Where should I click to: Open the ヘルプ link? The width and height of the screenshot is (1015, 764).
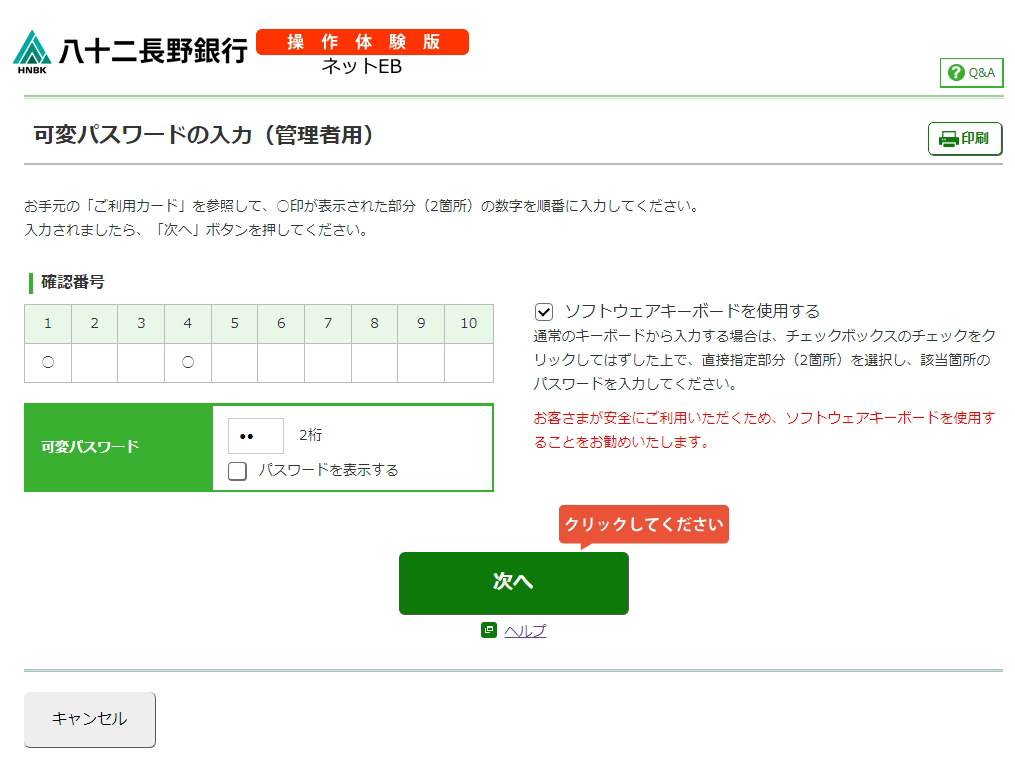526,631
